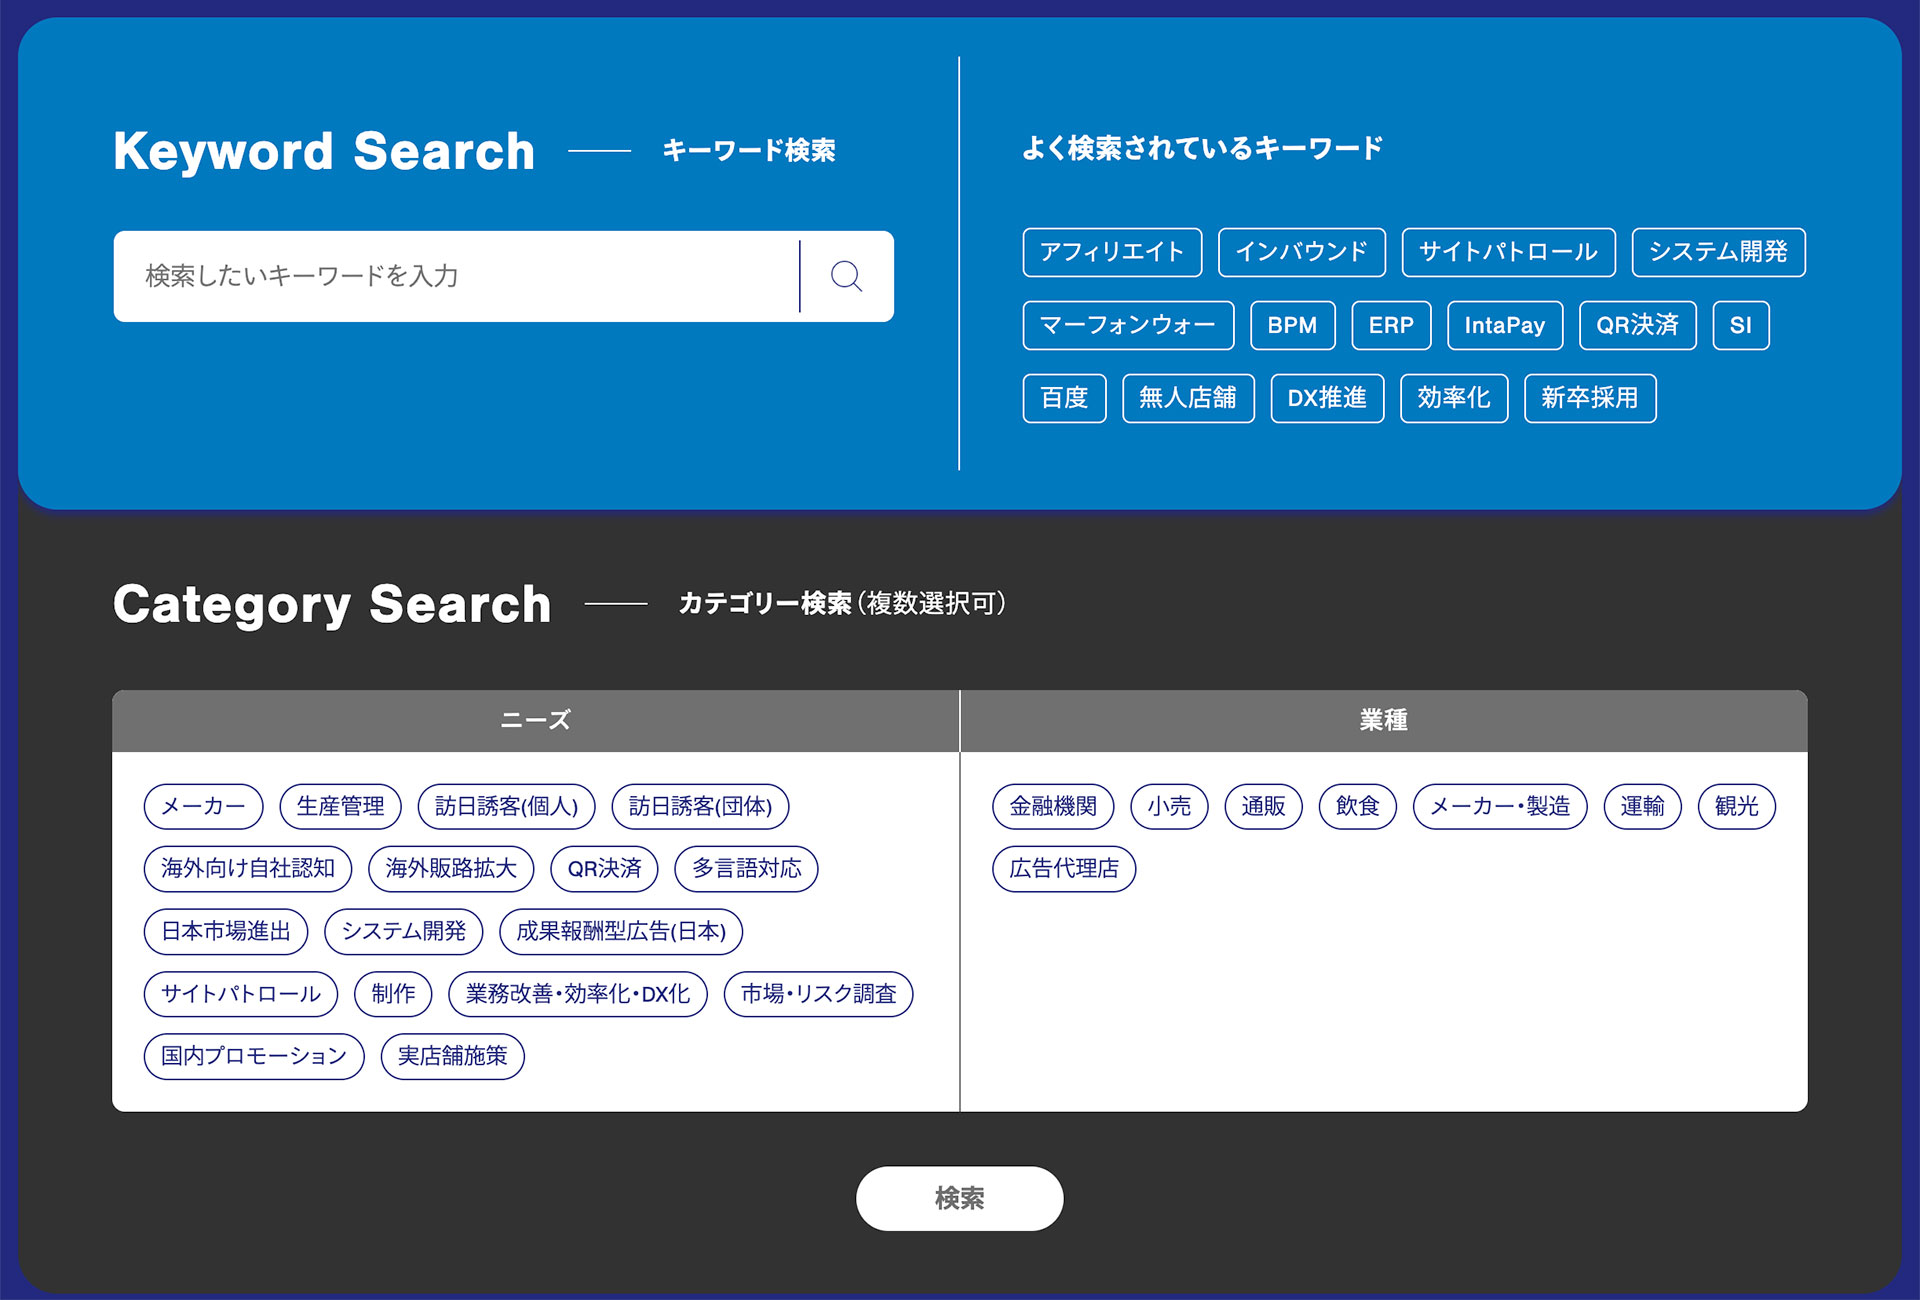Select the 金融機関 industry chip
Screen dimensions: 1920x1300
point(1052,806)
